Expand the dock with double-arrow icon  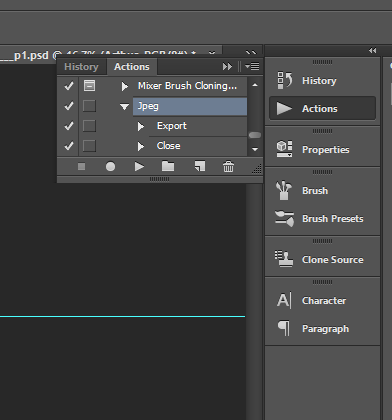[373, 51]
